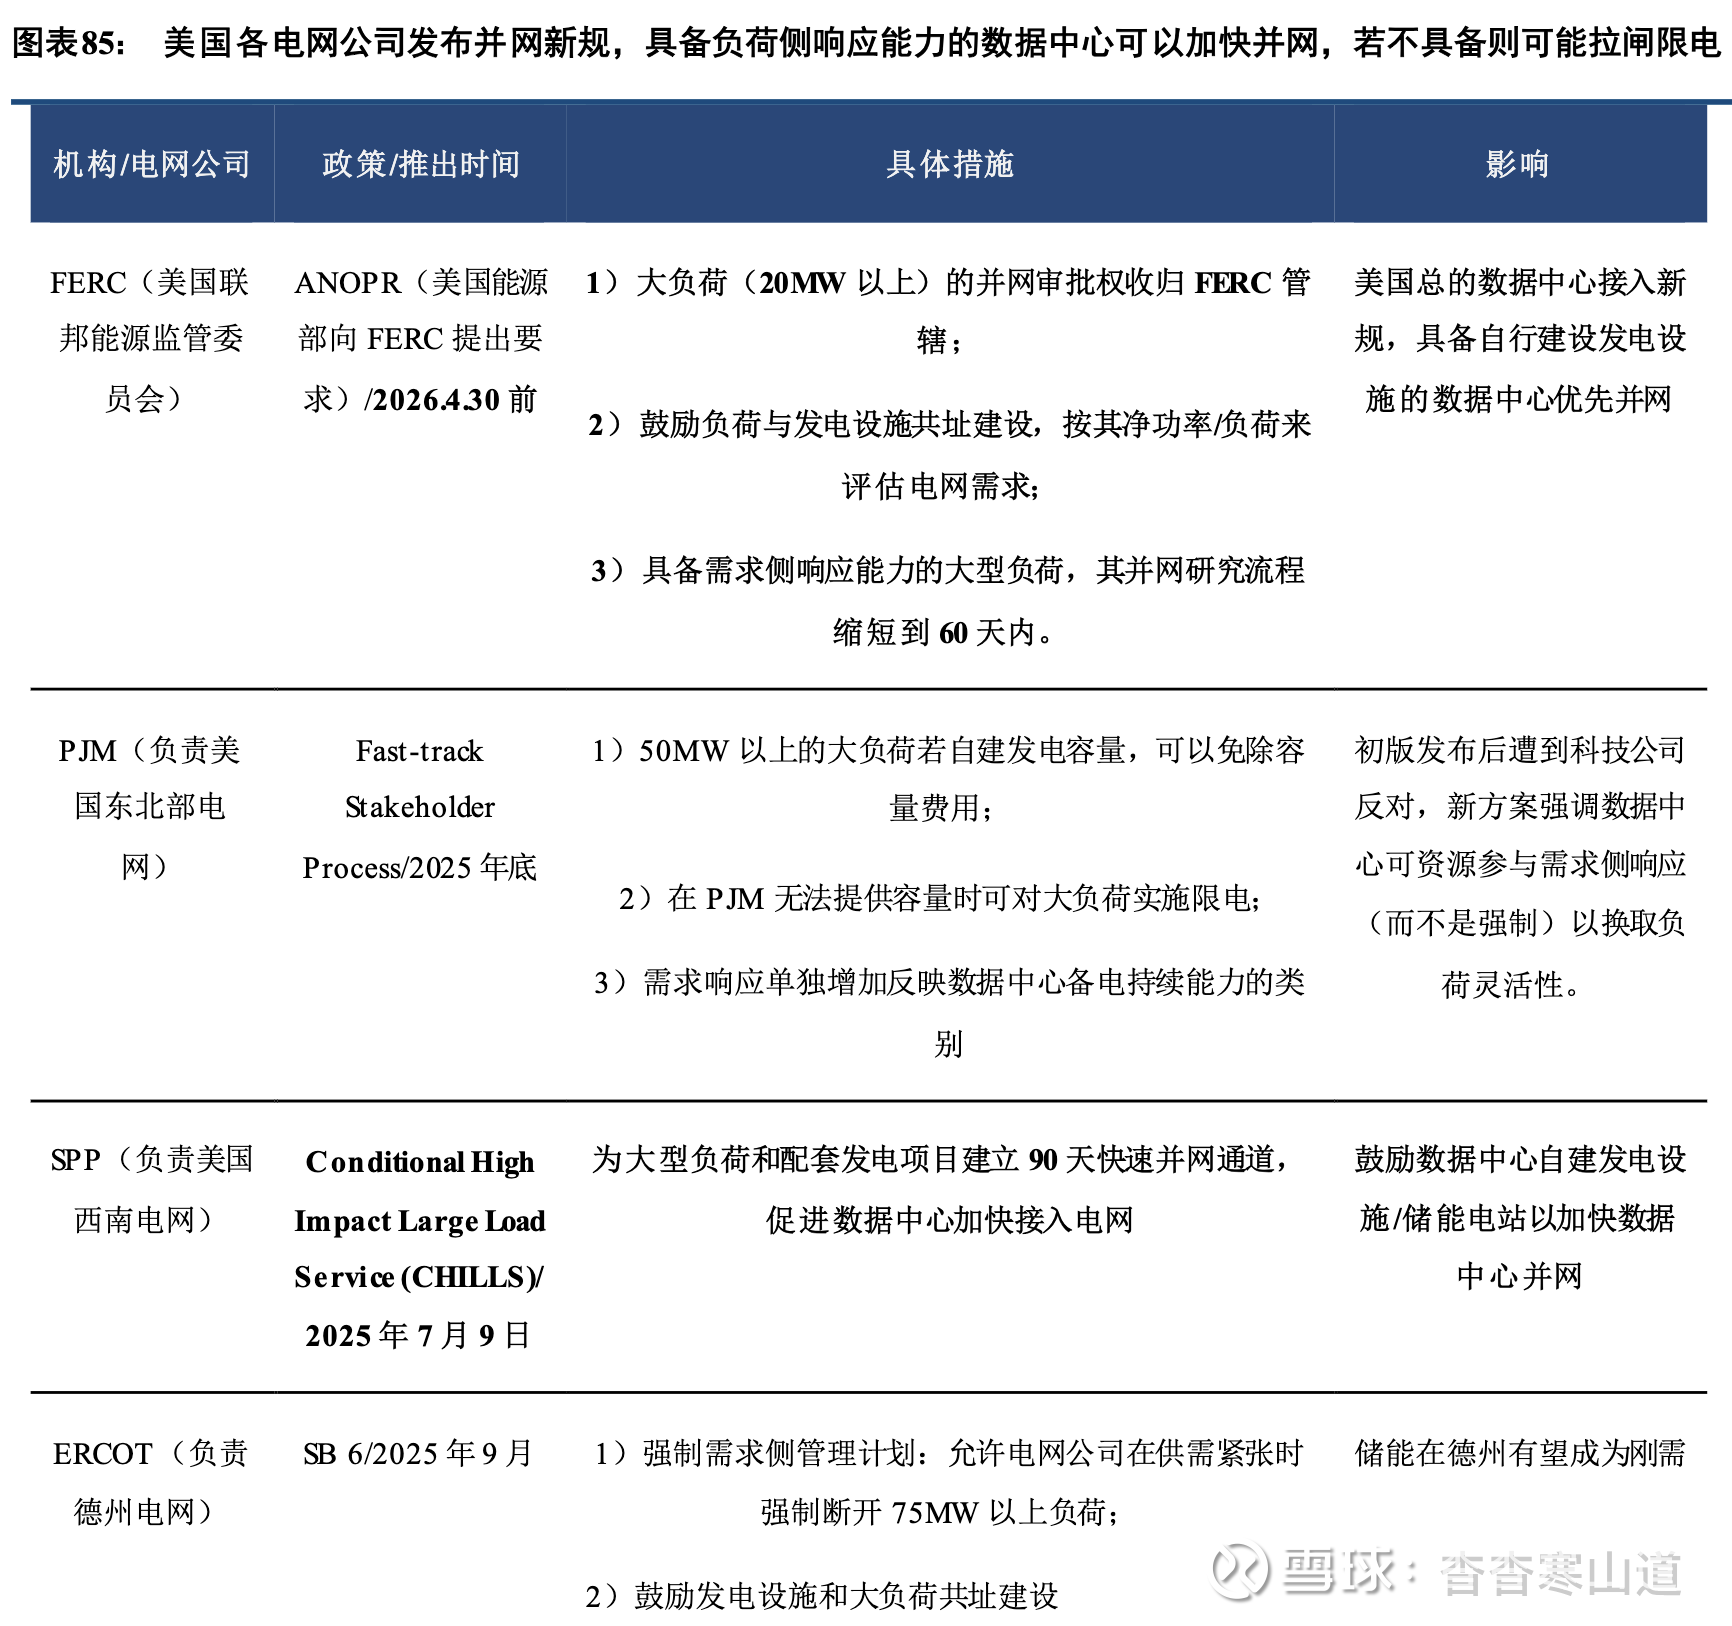Viewport: 1732px width, 1626px height.
Task: Click the "Fast-track Stakeholder Process/2025 年底" cell
Action: pyautogui.click(x=420, y=808)
